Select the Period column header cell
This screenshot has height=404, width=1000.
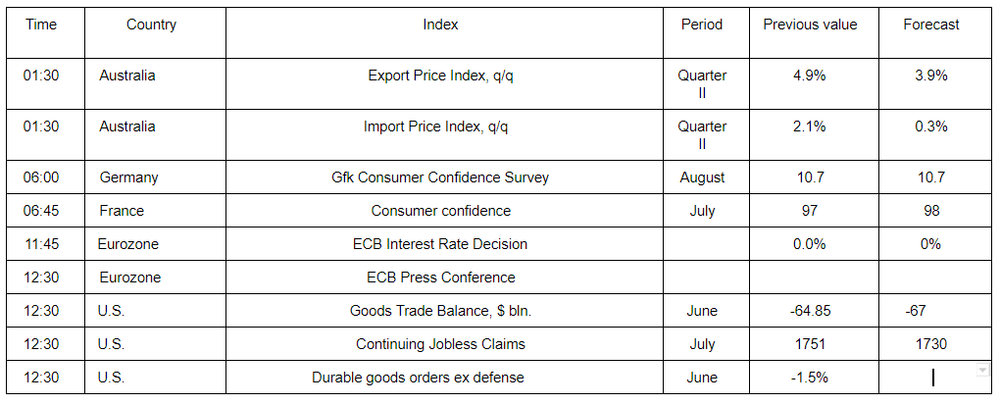click(x=706, y=33)
